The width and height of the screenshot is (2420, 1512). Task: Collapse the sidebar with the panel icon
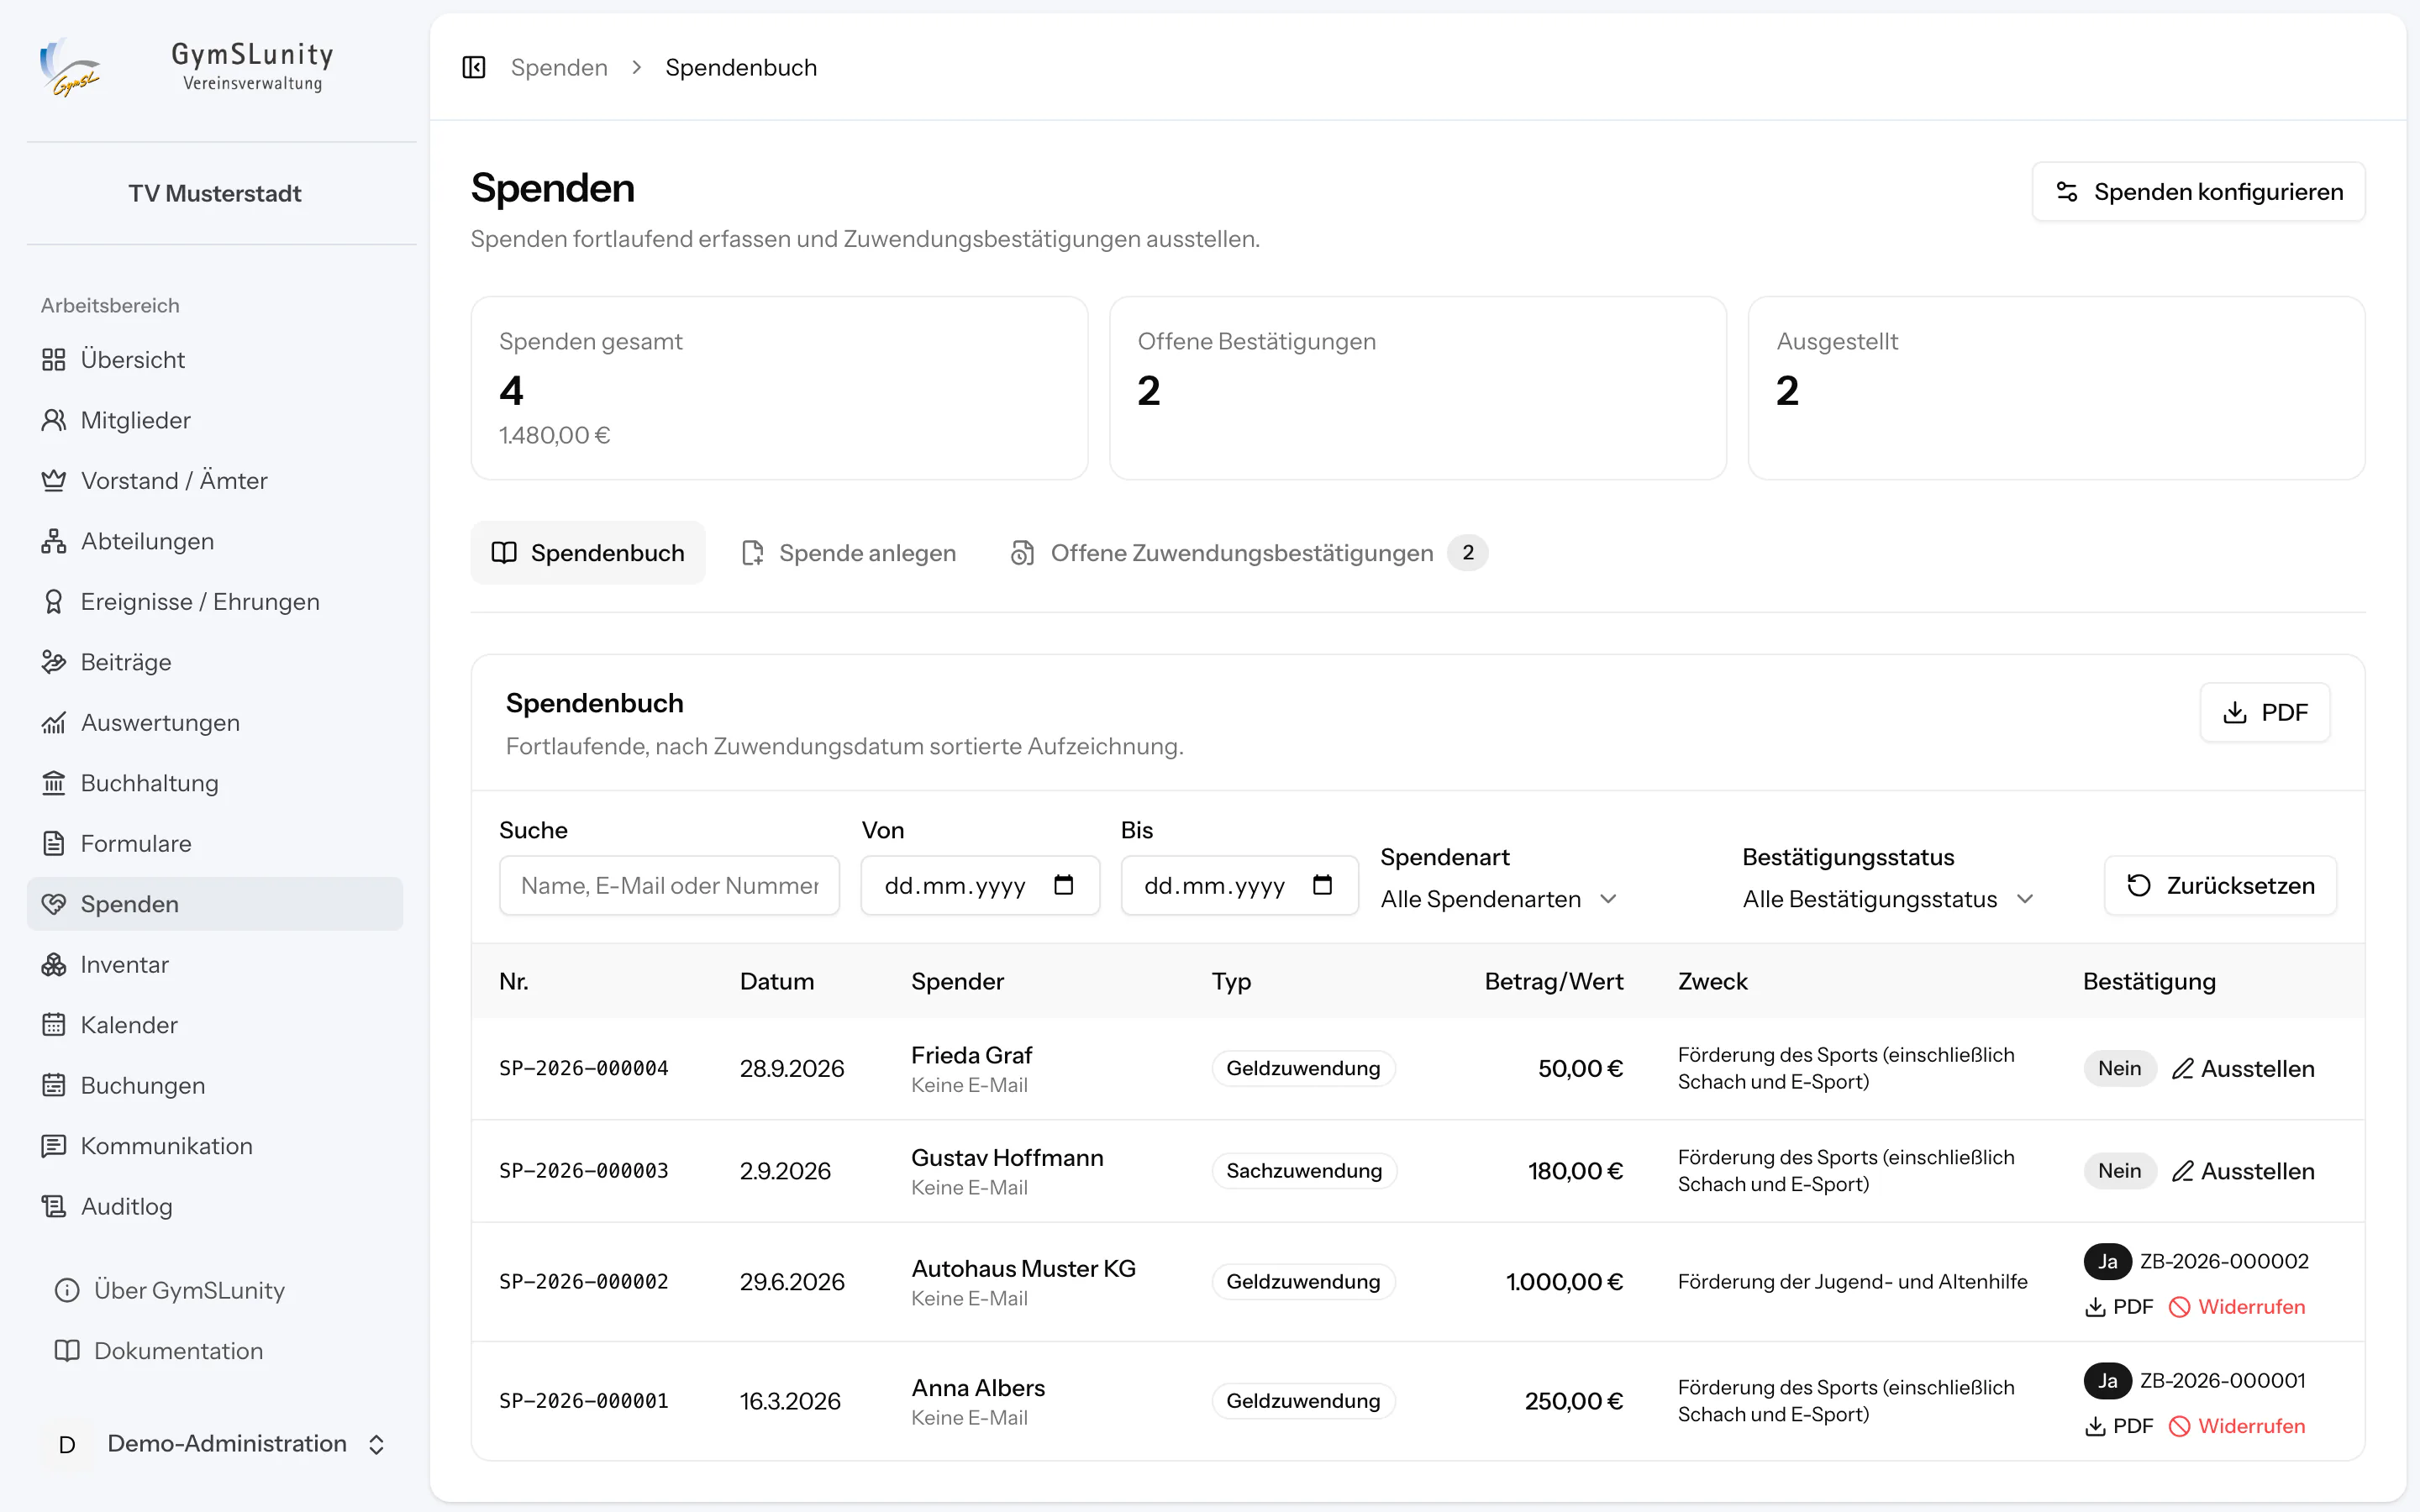click(x=474, y=67)
